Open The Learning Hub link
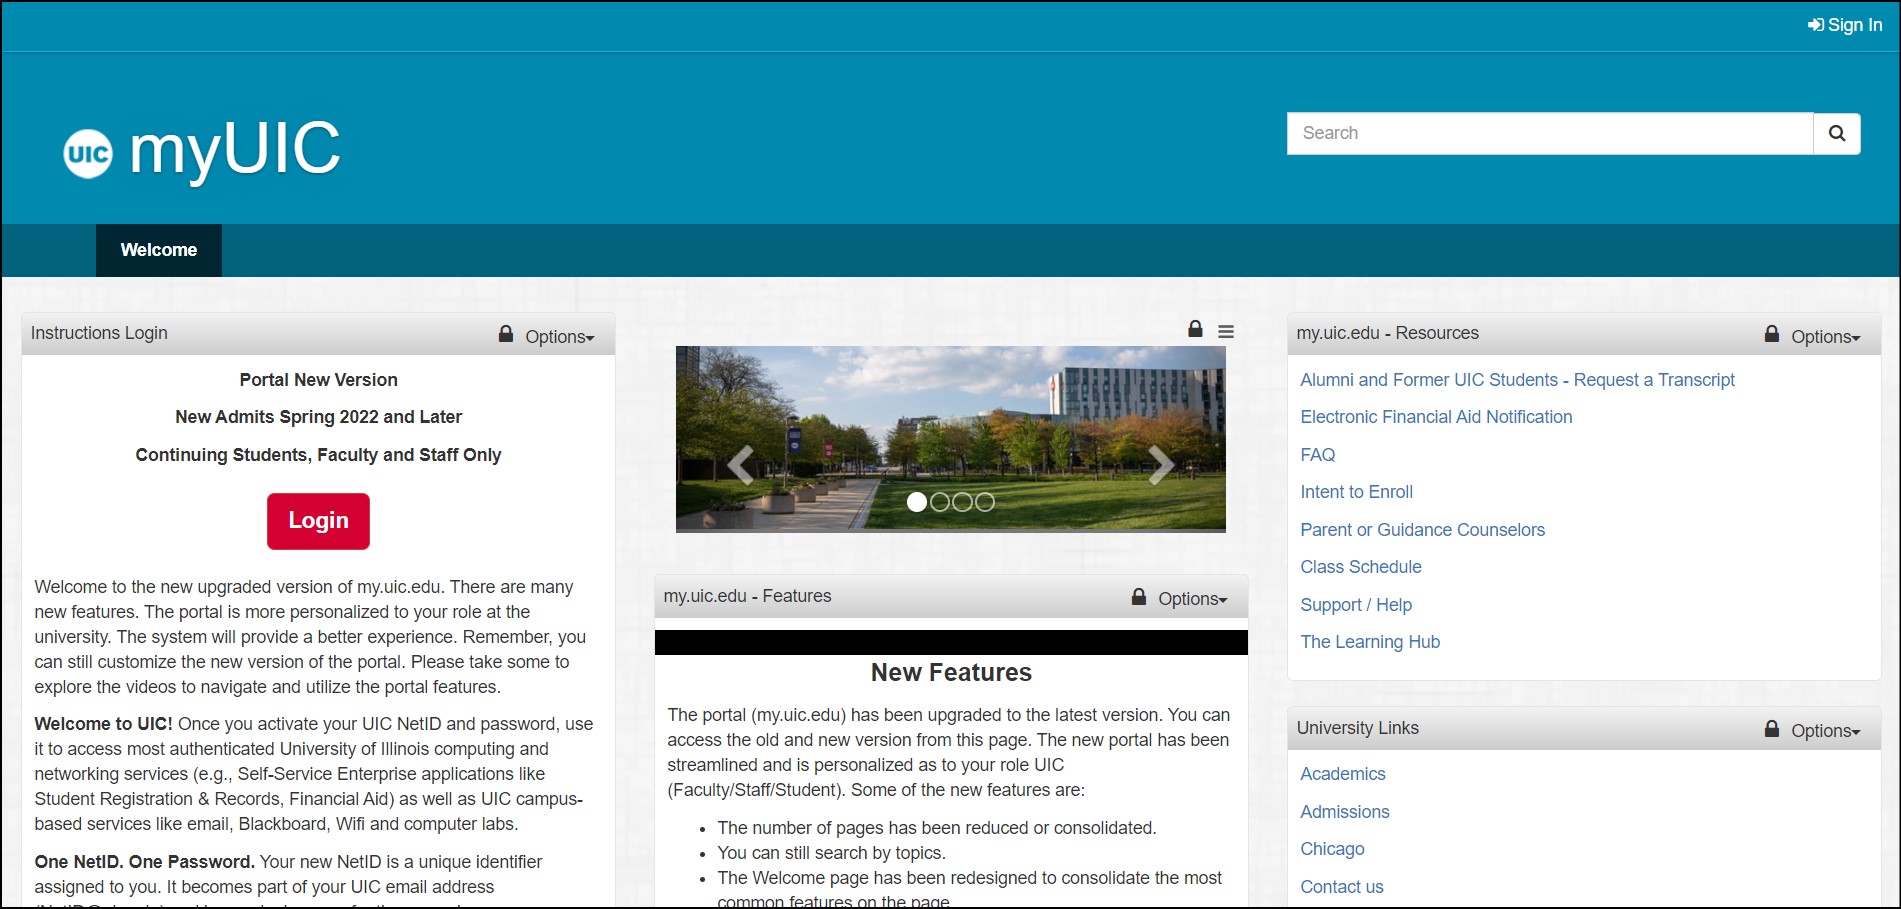The width and height of the screenshot is (1901, 909). [x=1370, y=642]
